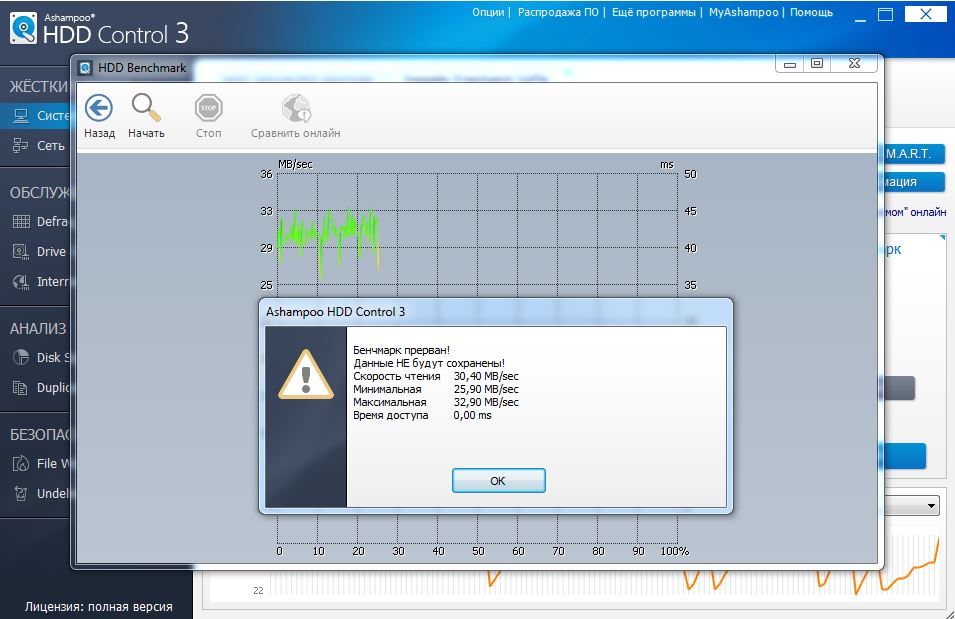Click the АНАЛИЗ section header in sidebar

point(38,328)
